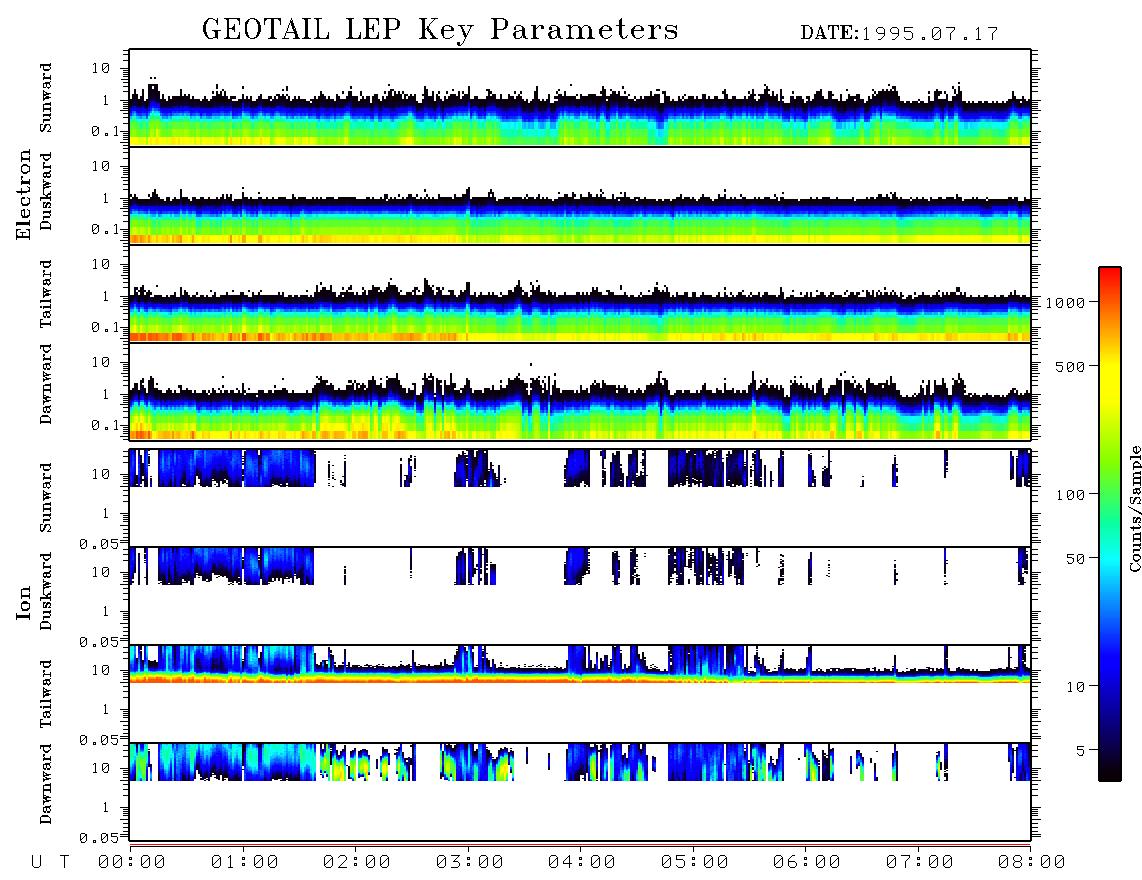Click the Electron Tailward spectrogram panel
This screenshot has height=880, width=1142.
(580, 294)
